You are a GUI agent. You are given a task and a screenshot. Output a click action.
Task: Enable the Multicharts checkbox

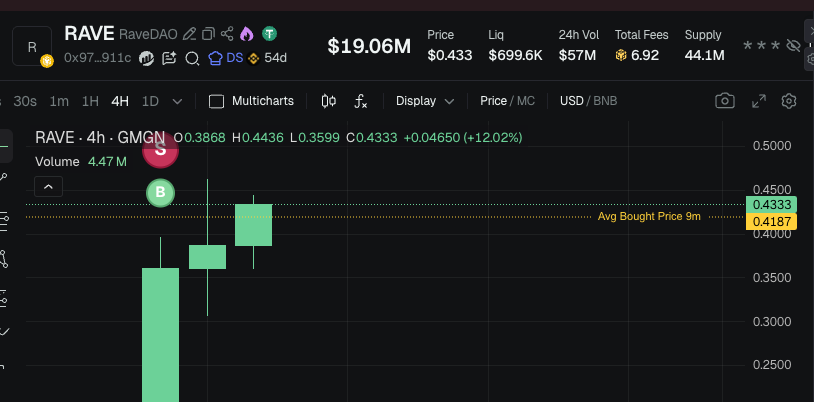click(216, 101)
